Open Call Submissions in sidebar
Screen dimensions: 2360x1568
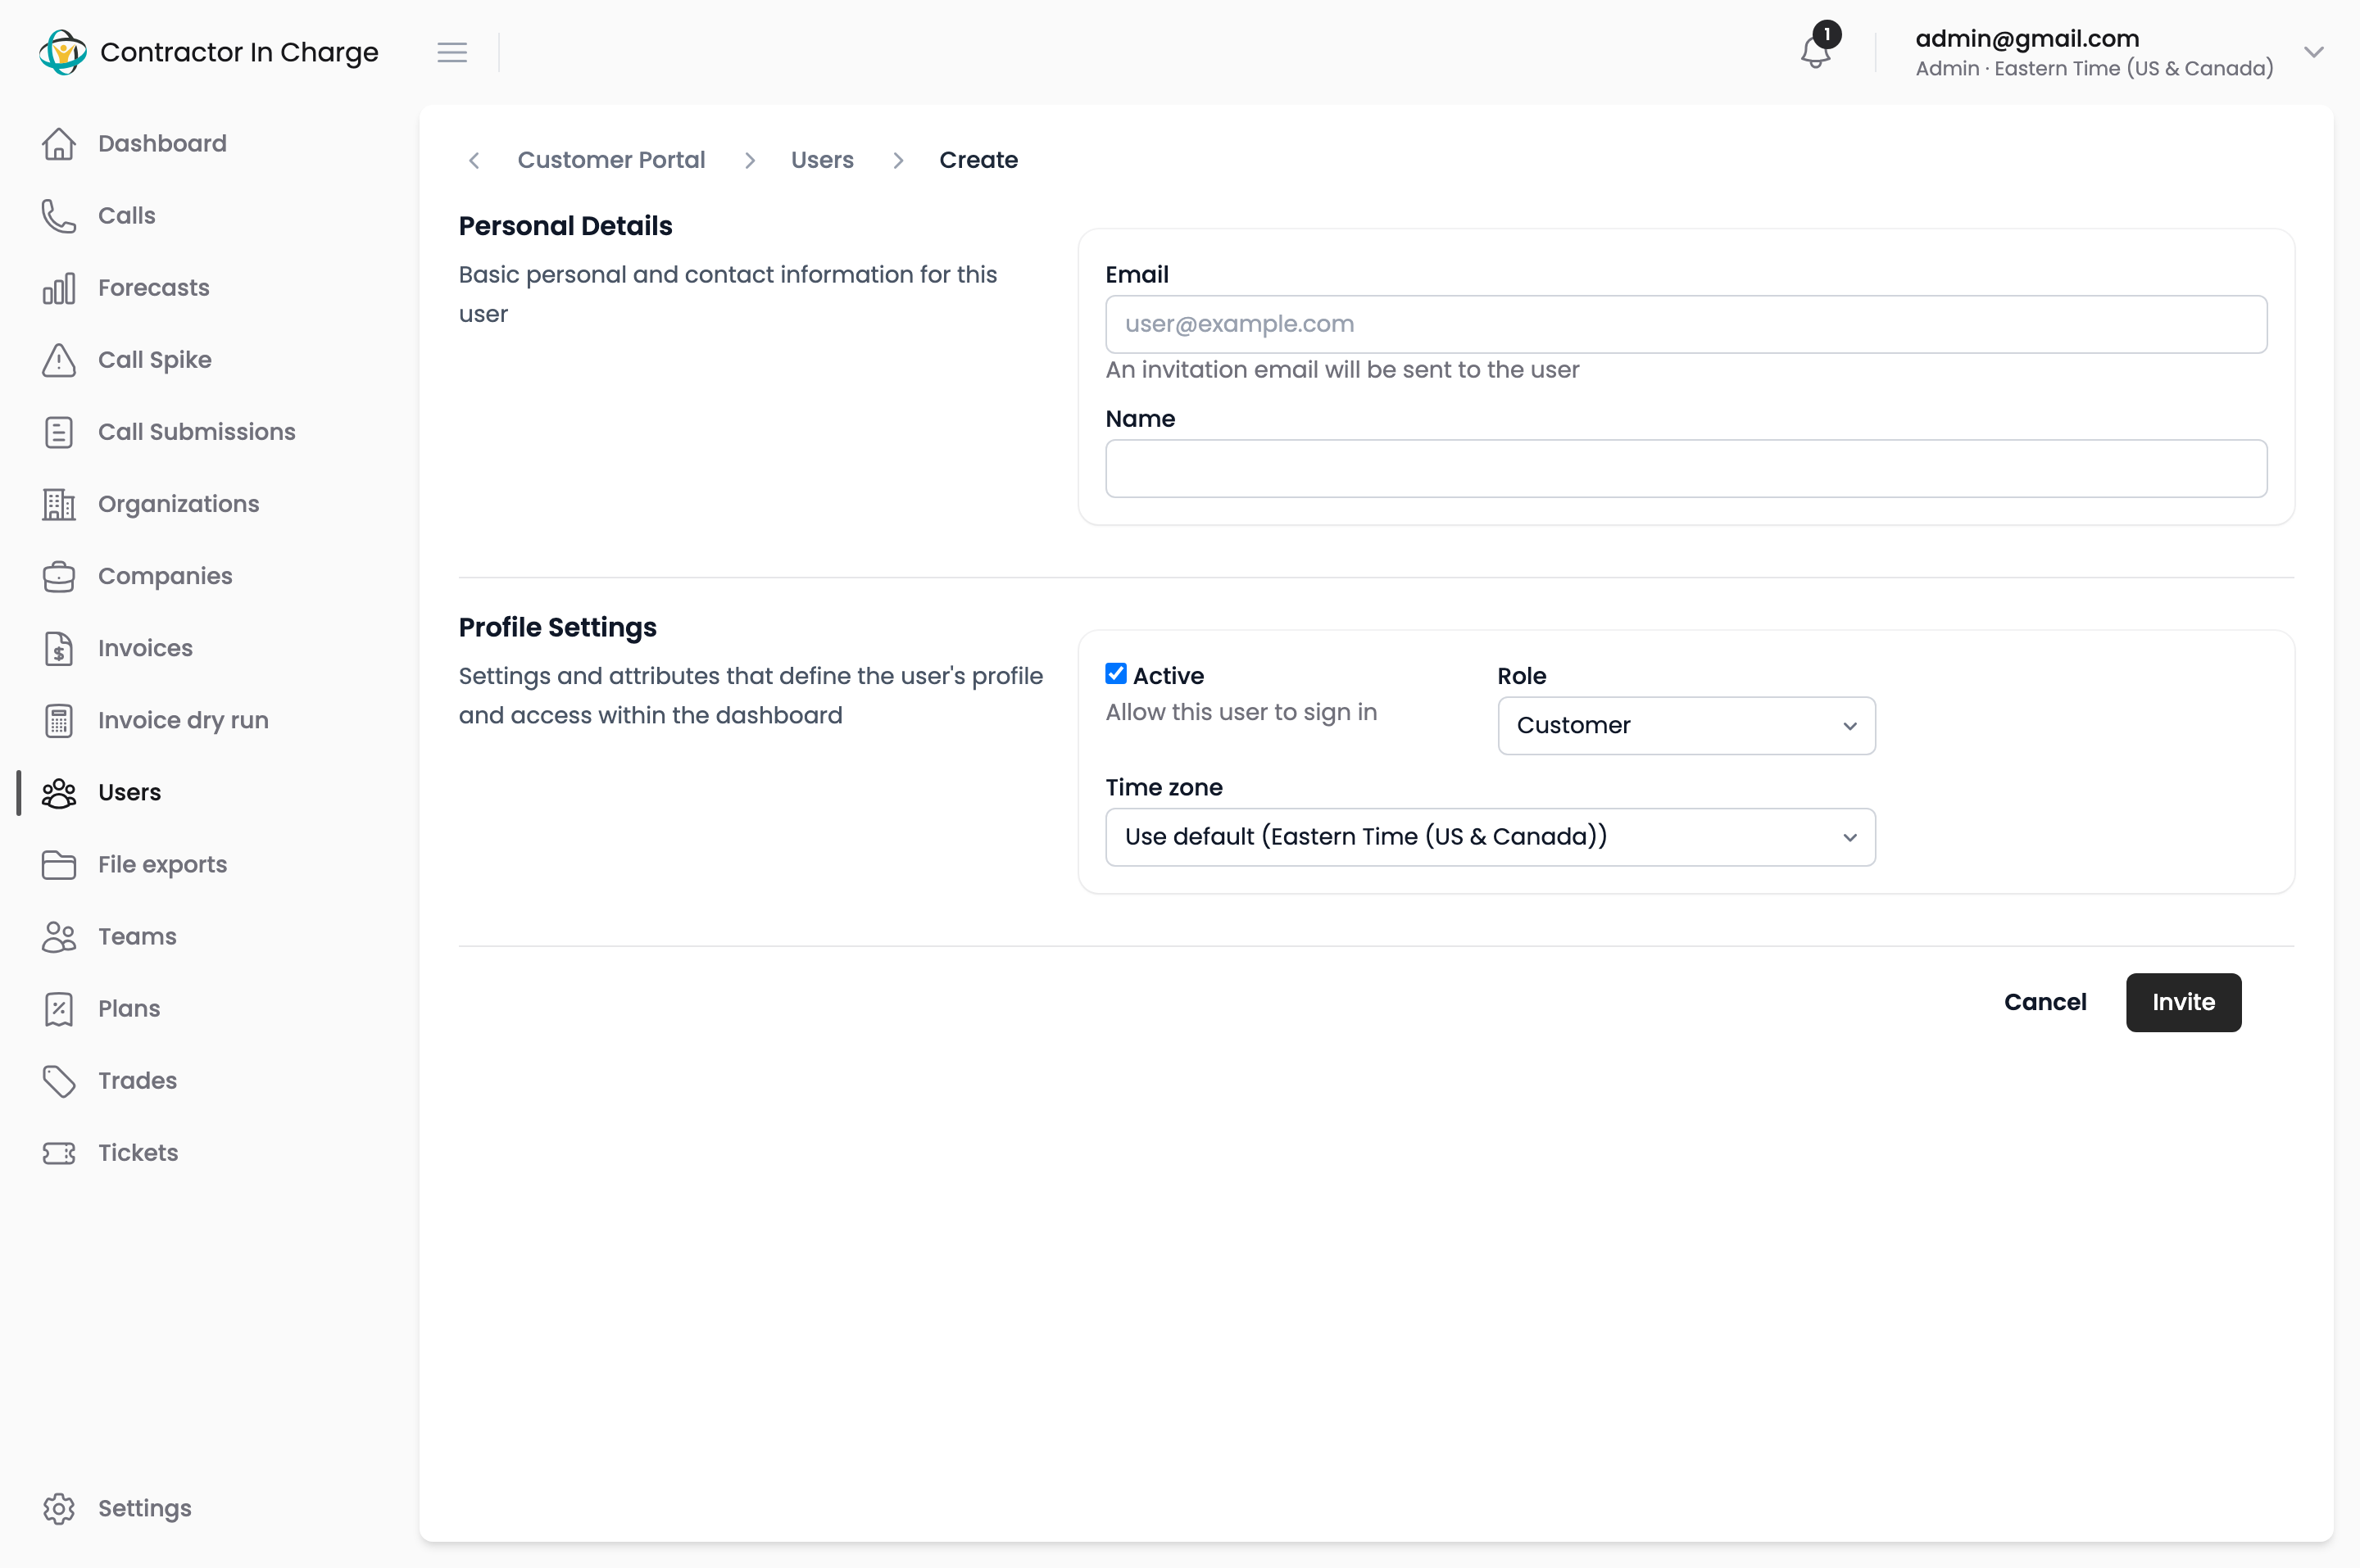pos(197,432)
